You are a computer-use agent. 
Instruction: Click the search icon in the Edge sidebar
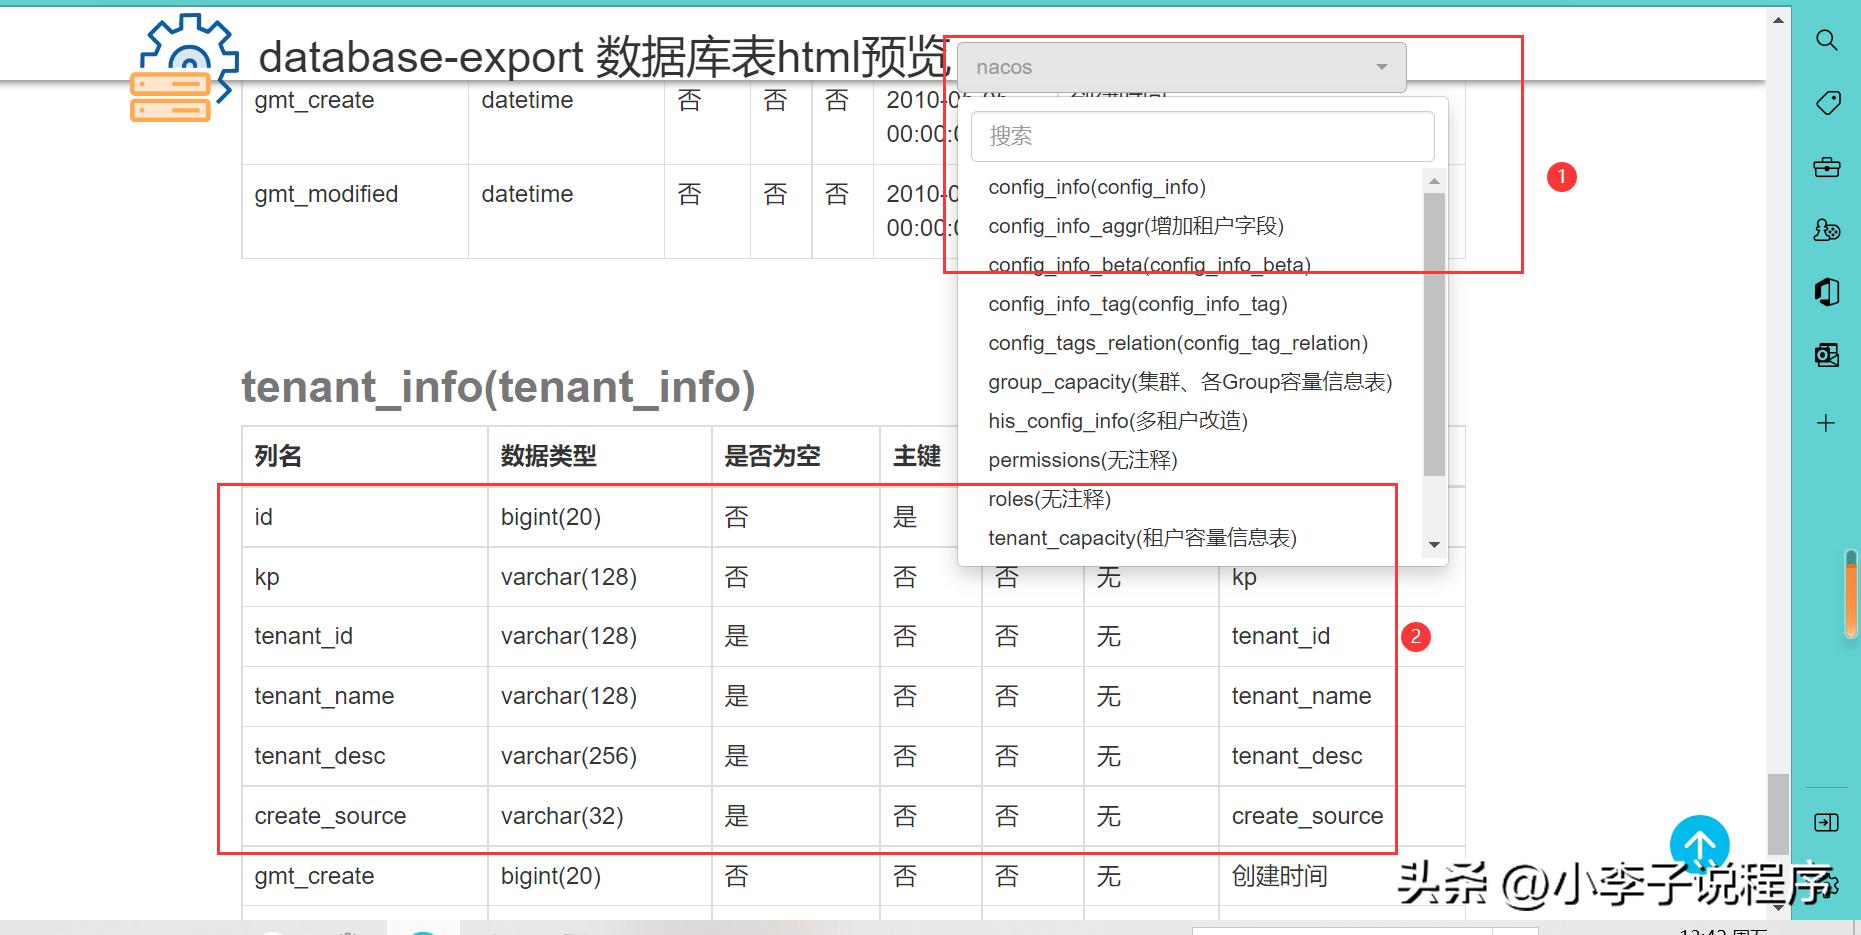pyautogui.click(x=1826, y=40)
